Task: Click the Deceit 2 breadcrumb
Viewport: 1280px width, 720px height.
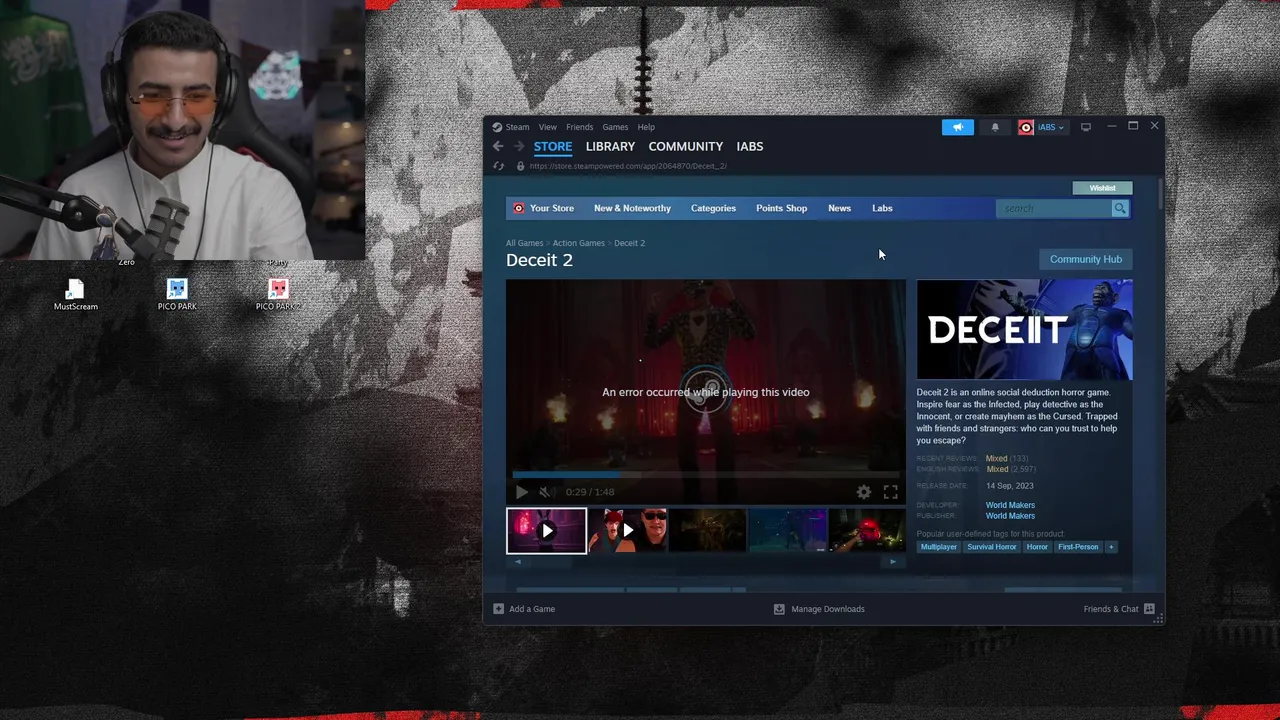Action: click(x=629, y=243)
